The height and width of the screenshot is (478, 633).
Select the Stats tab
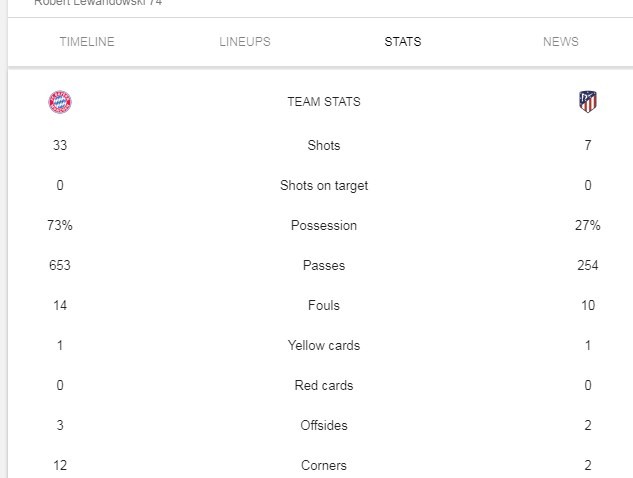(403, 42)
